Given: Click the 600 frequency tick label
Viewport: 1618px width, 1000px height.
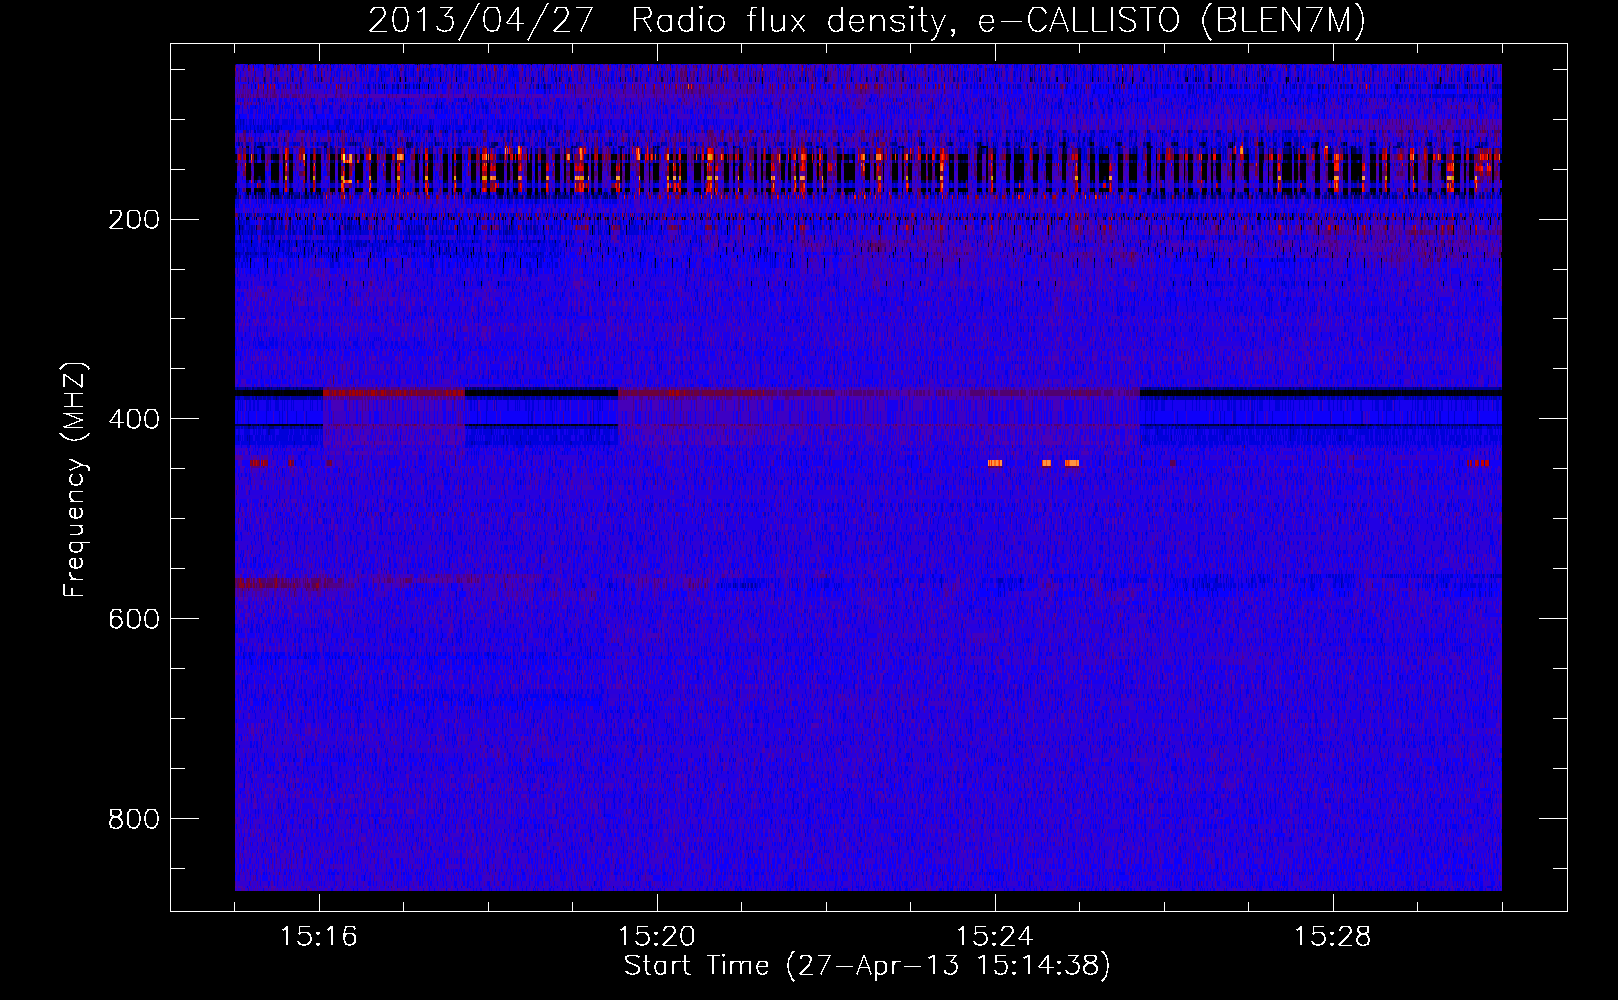Looking at the screenshot, I should pos(134,619).
